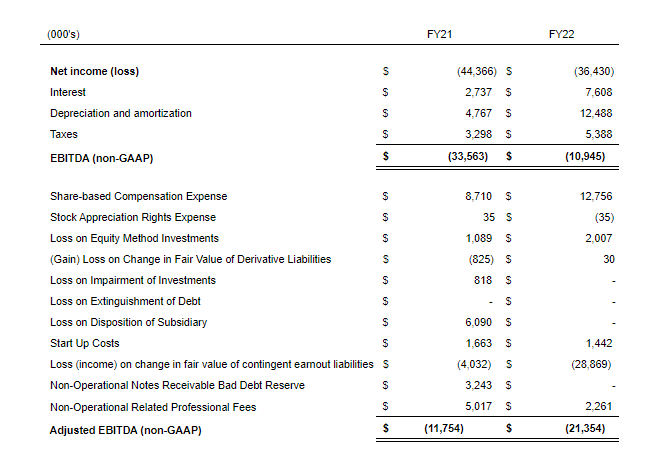Select the (000's) units label

63,35
